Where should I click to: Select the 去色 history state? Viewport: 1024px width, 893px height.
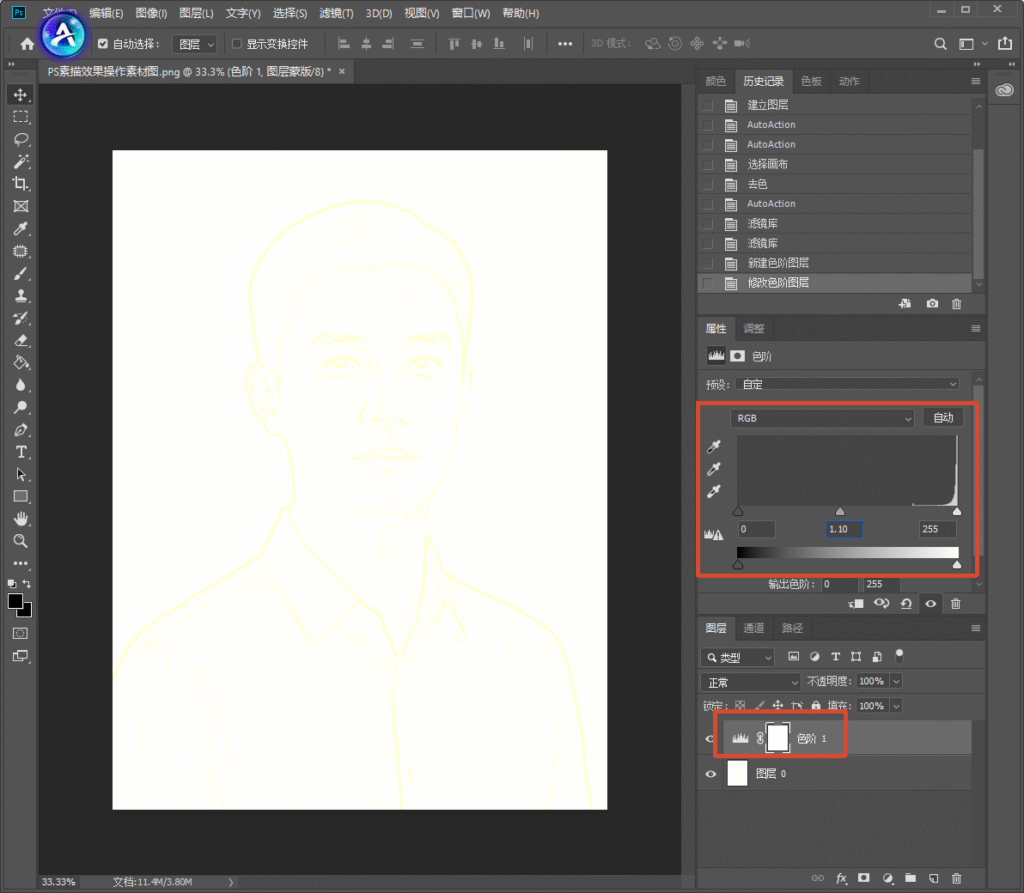835,184
